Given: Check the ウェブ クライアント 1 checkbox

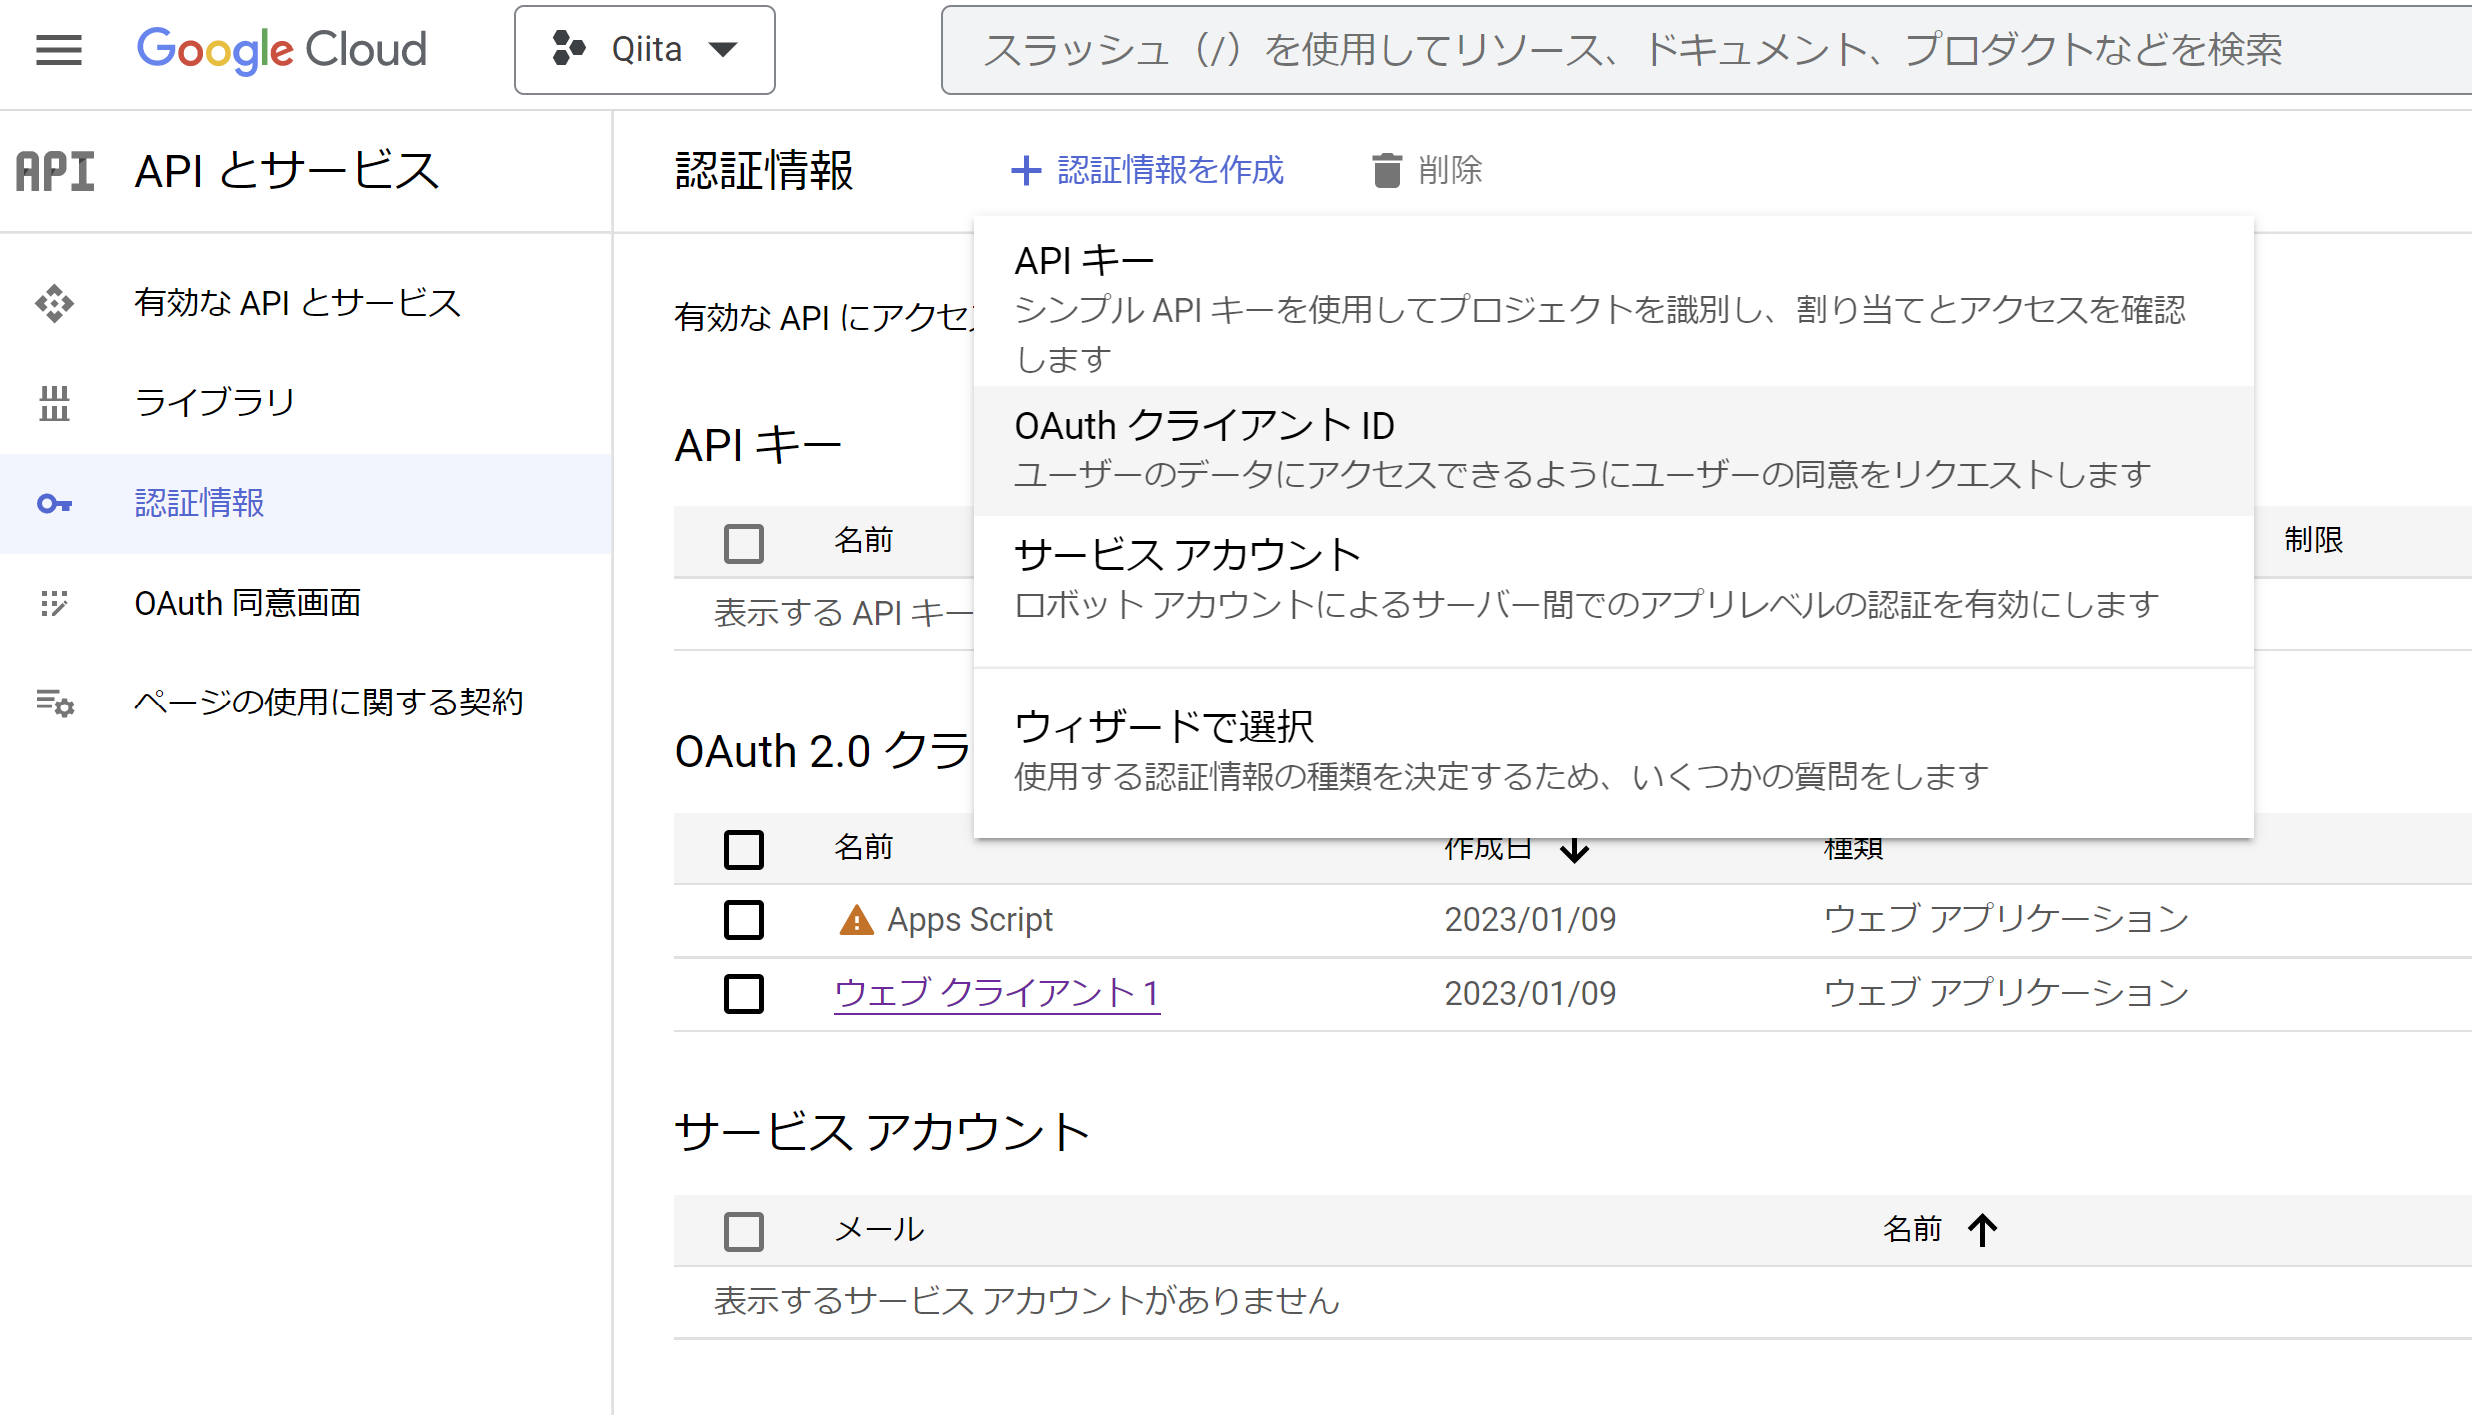Looking at the screenshot, I should [x=744, y=994].
